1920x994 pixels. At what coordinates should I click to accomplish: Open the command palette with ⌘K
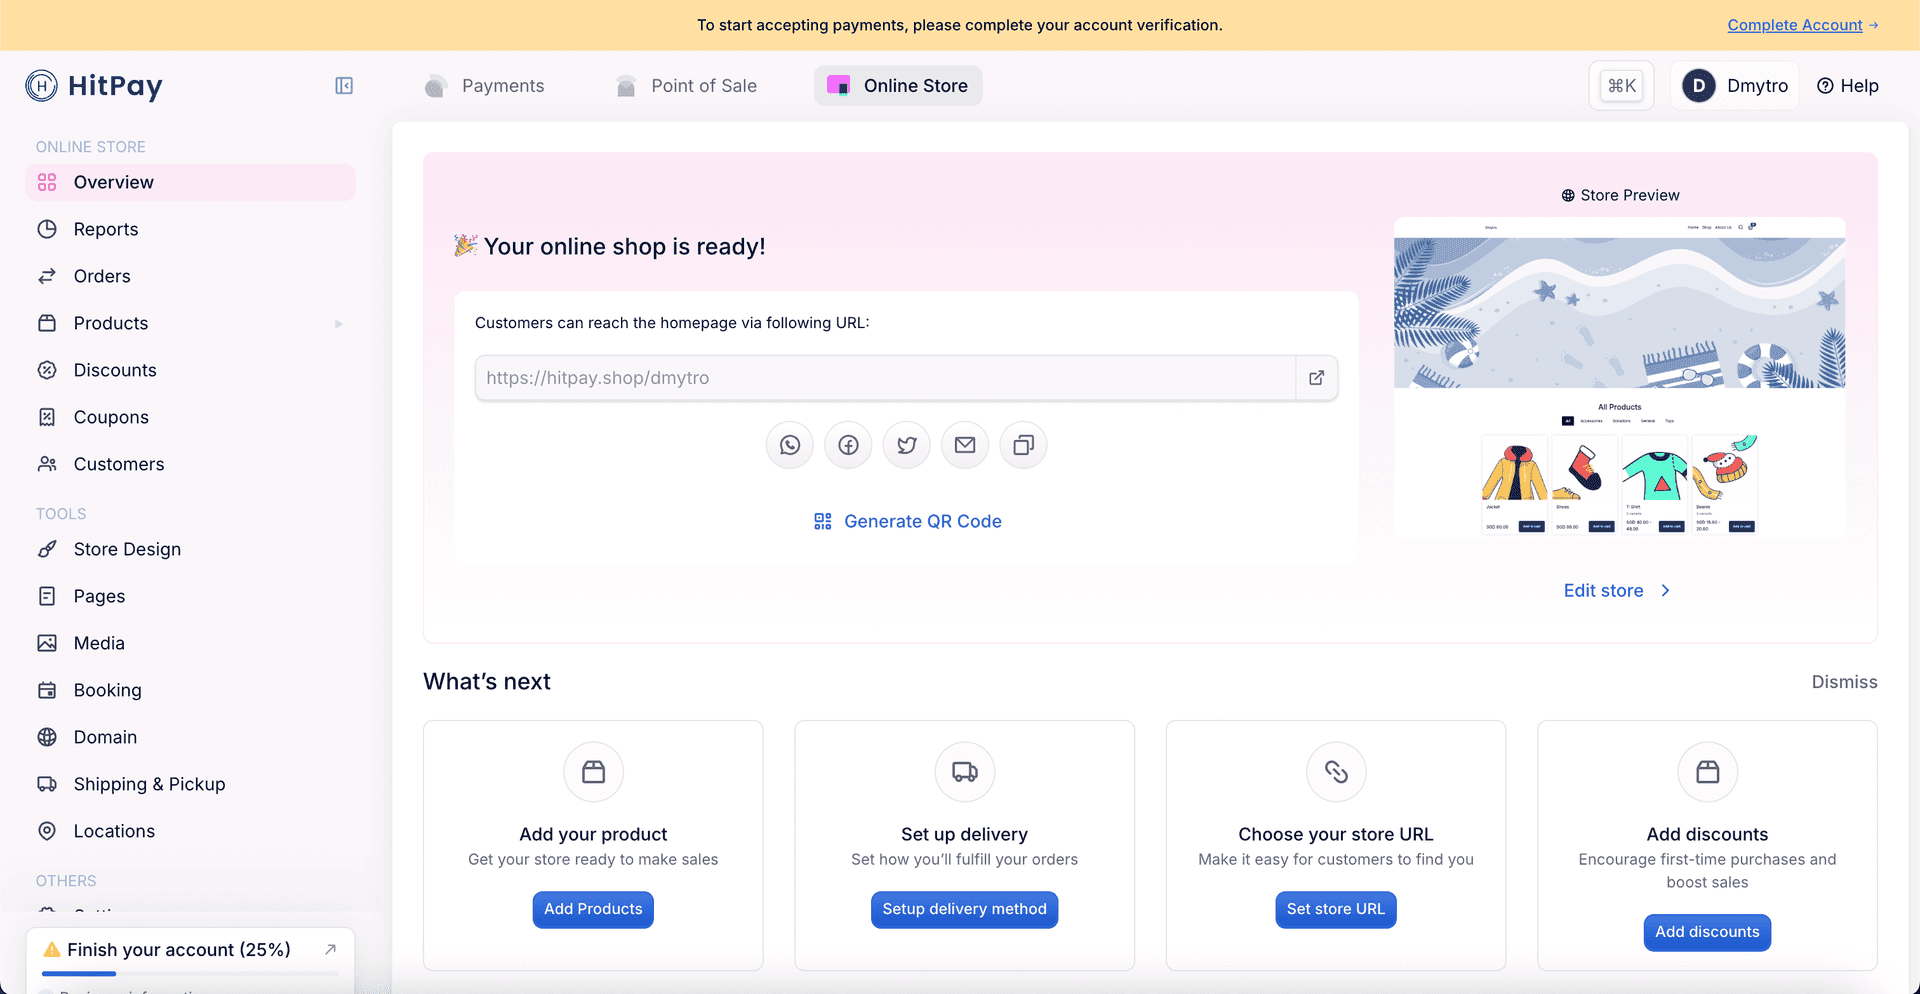click(1621, 85)
